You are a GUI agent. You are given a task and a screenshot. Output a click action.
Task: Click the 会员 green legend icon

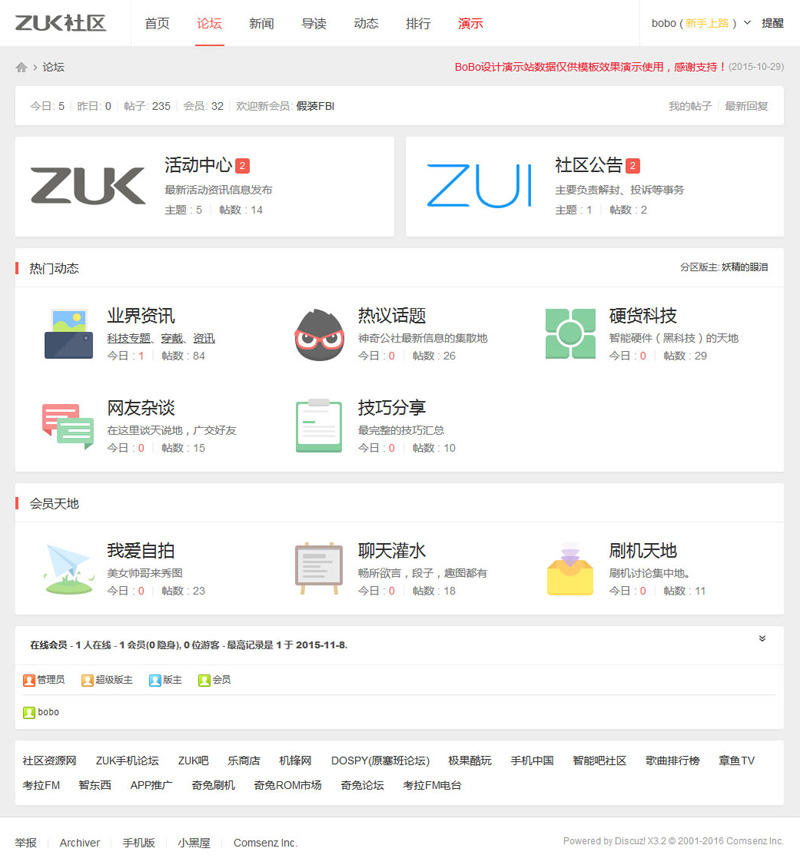point(204,680)
